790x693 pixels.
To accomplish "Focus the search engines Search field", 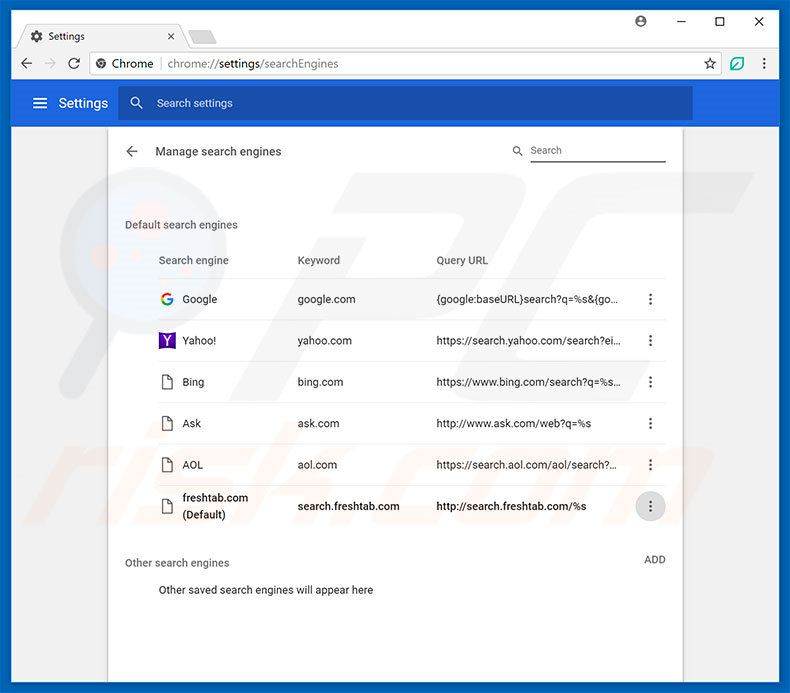I will click(598, 151).
